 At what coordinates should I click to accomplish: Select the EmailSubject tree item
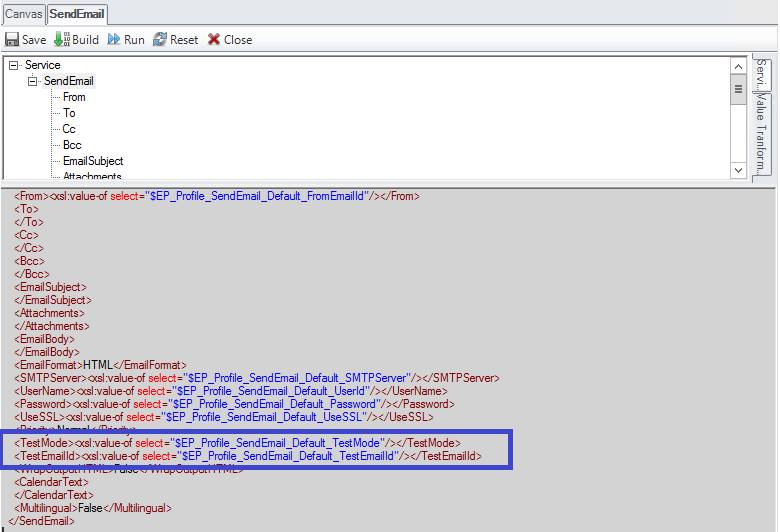coord(93,161)
